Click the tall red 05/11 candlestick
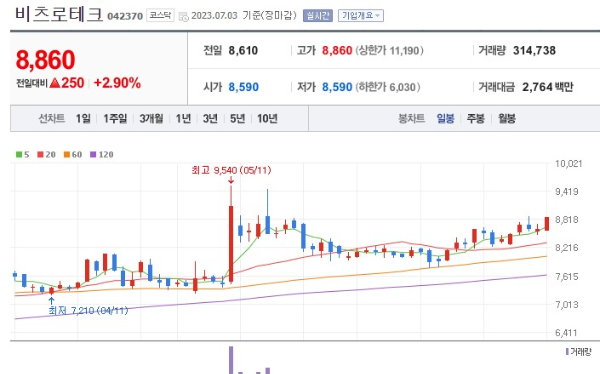The height and width of the screenshot is (374, 600). point(231,244)
